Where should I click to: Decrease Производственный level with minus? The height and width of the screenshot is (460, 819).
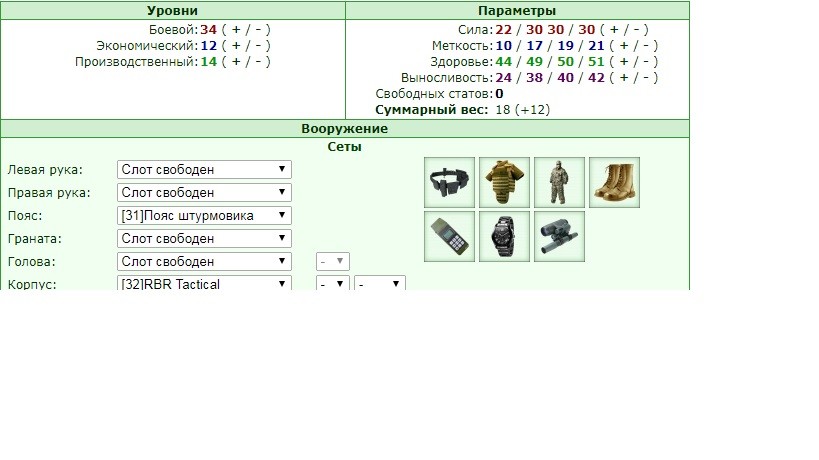[x=259, y=62]
